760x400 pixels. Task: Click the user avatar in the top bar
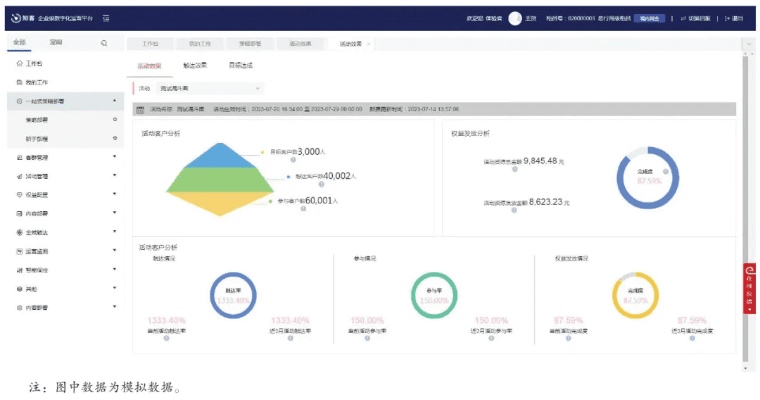[515, 18]
